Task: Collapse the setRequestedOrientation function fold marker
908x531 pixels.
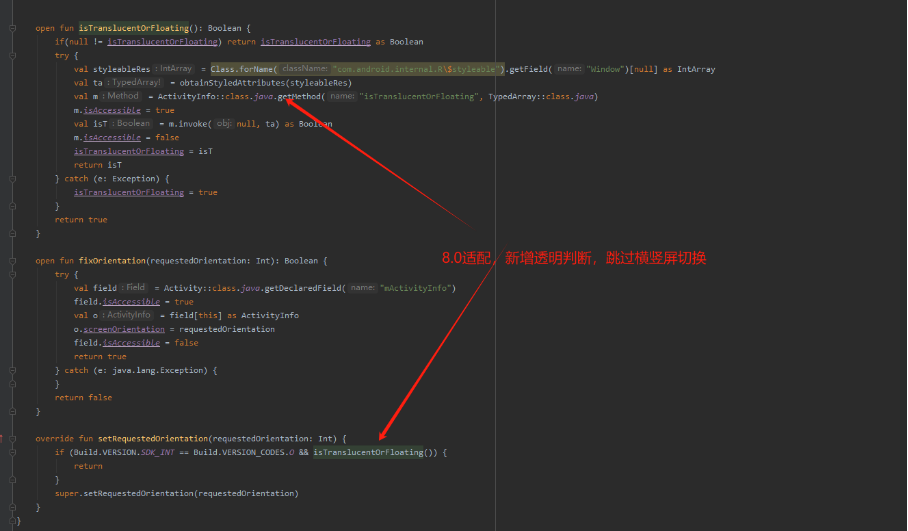Action: (14, 438)
